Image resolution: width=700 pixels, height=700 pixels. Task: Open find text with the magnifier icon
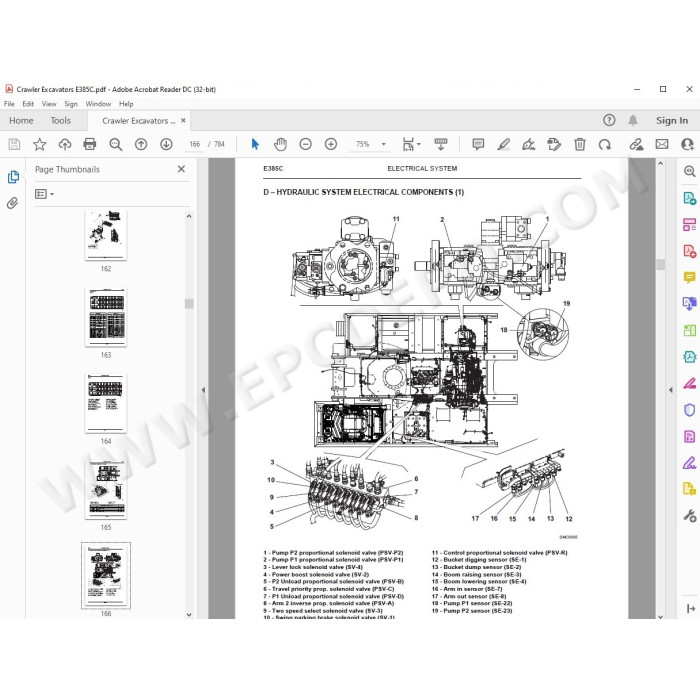pyautogui.click(x=116, y=144)
